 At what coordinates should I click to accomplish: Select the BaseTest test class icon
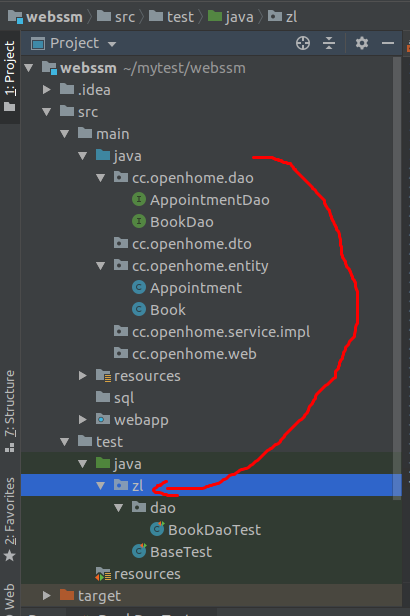(x=139, y=551)
